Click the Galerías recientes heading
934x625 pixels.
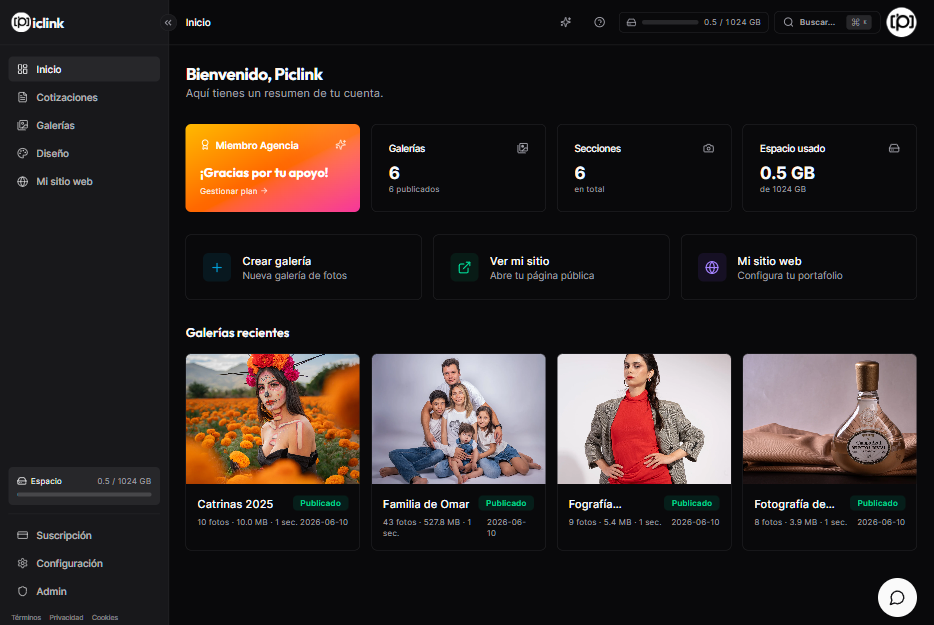click(x=238, y=333)
